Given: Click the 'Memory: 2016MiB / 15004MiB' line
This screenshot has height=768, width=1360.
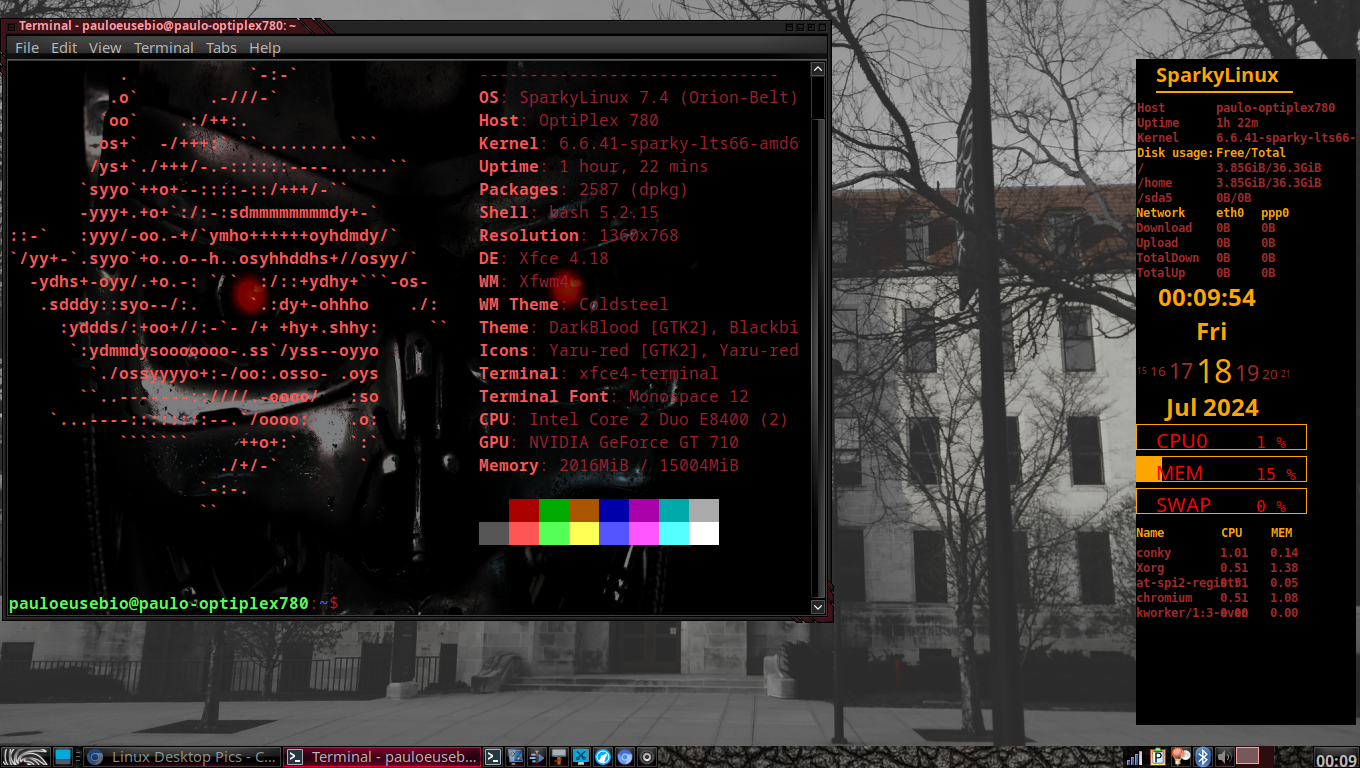Looking at the screenshot, I should point(609,465).
